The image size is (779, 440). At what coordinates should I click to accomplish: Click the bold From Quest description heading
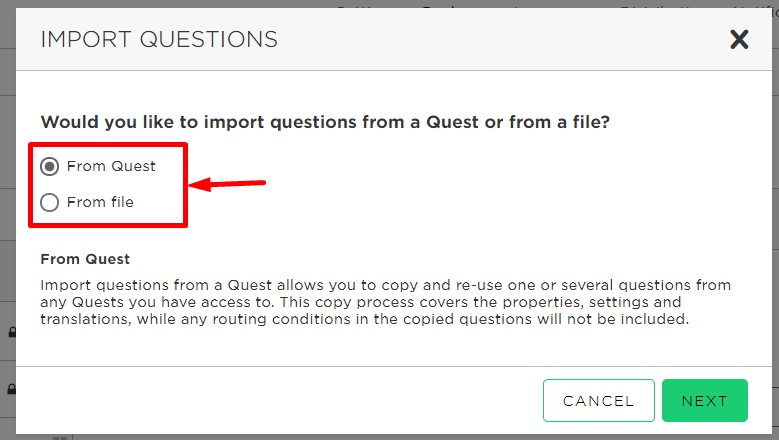85,259
